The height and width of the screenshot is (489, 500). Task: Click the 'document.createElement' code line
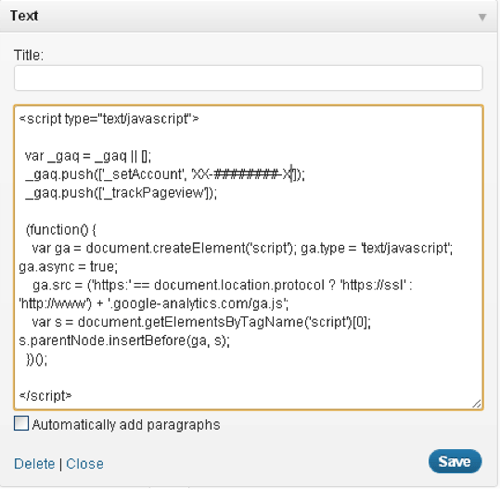coord(242,248)
